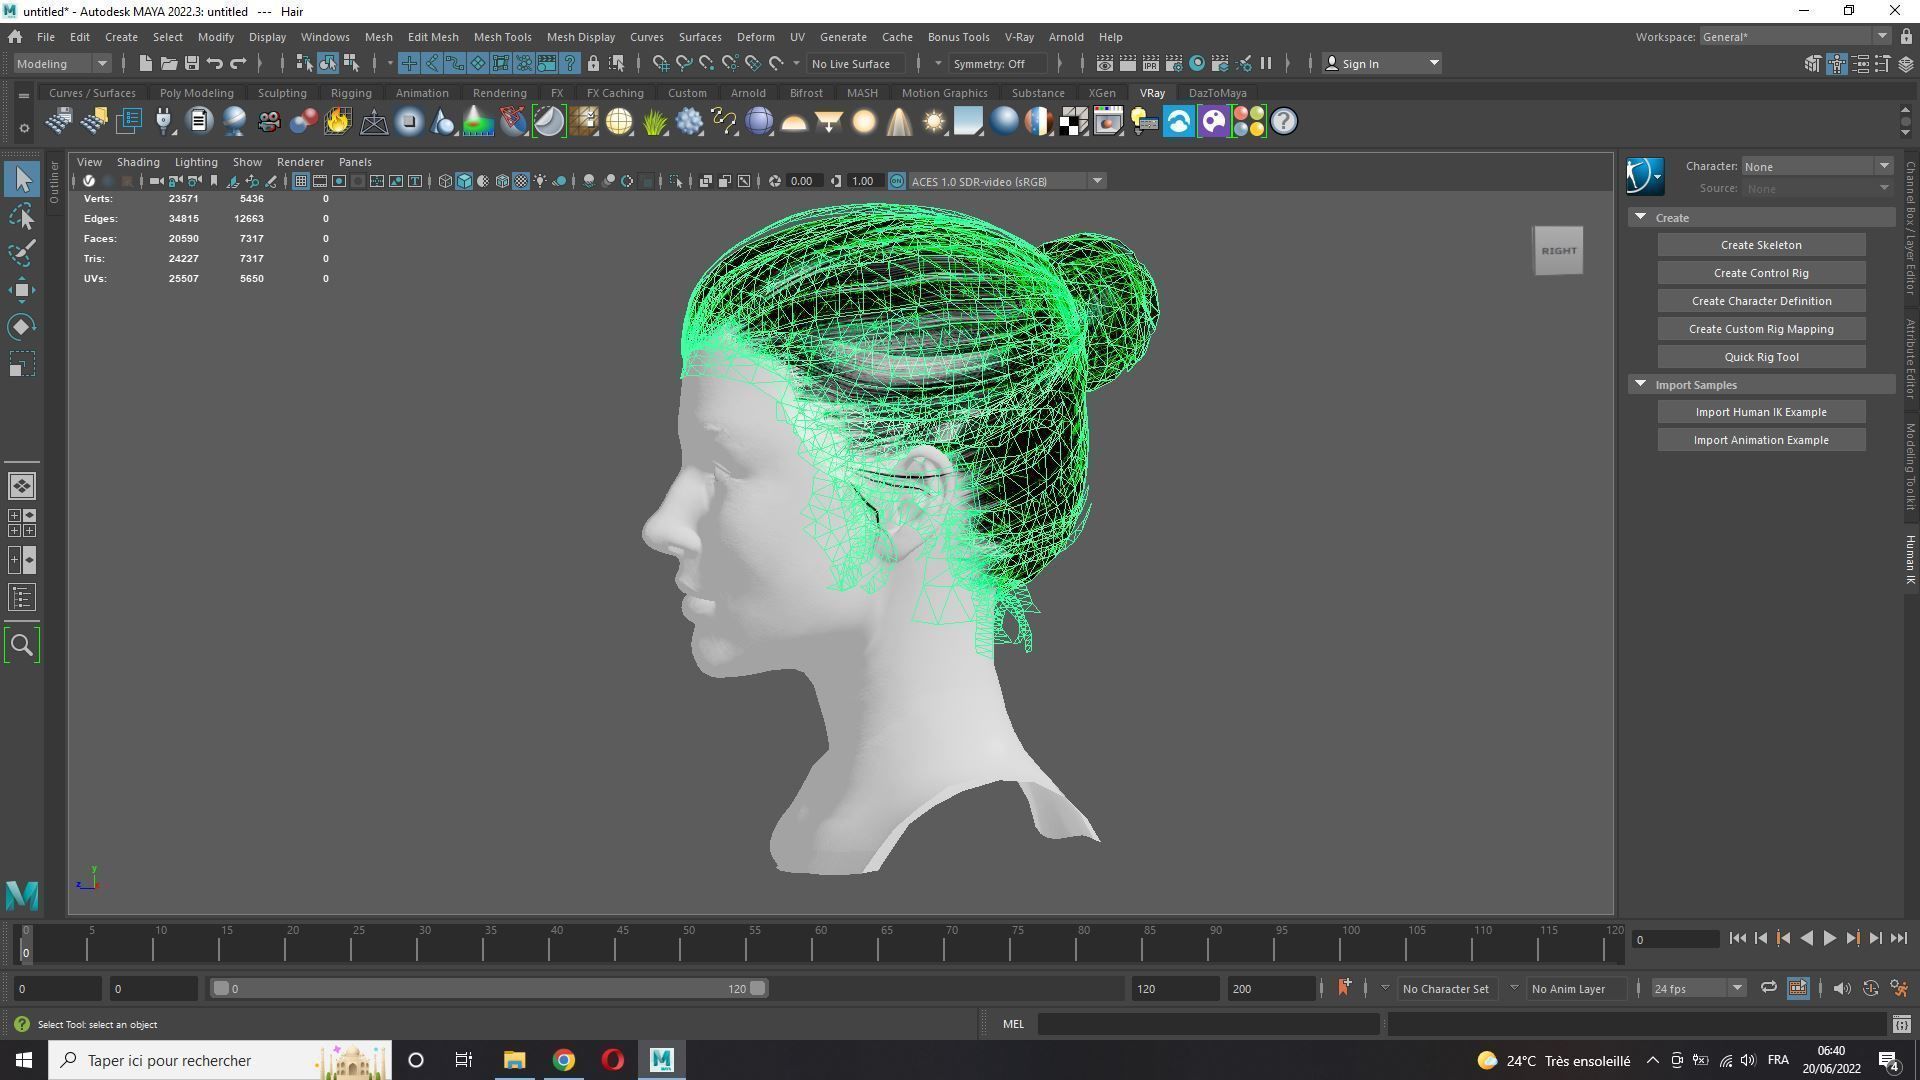Click the Create Control Rig button
Screen dimensions: 1920x1080
point(1761,273)
